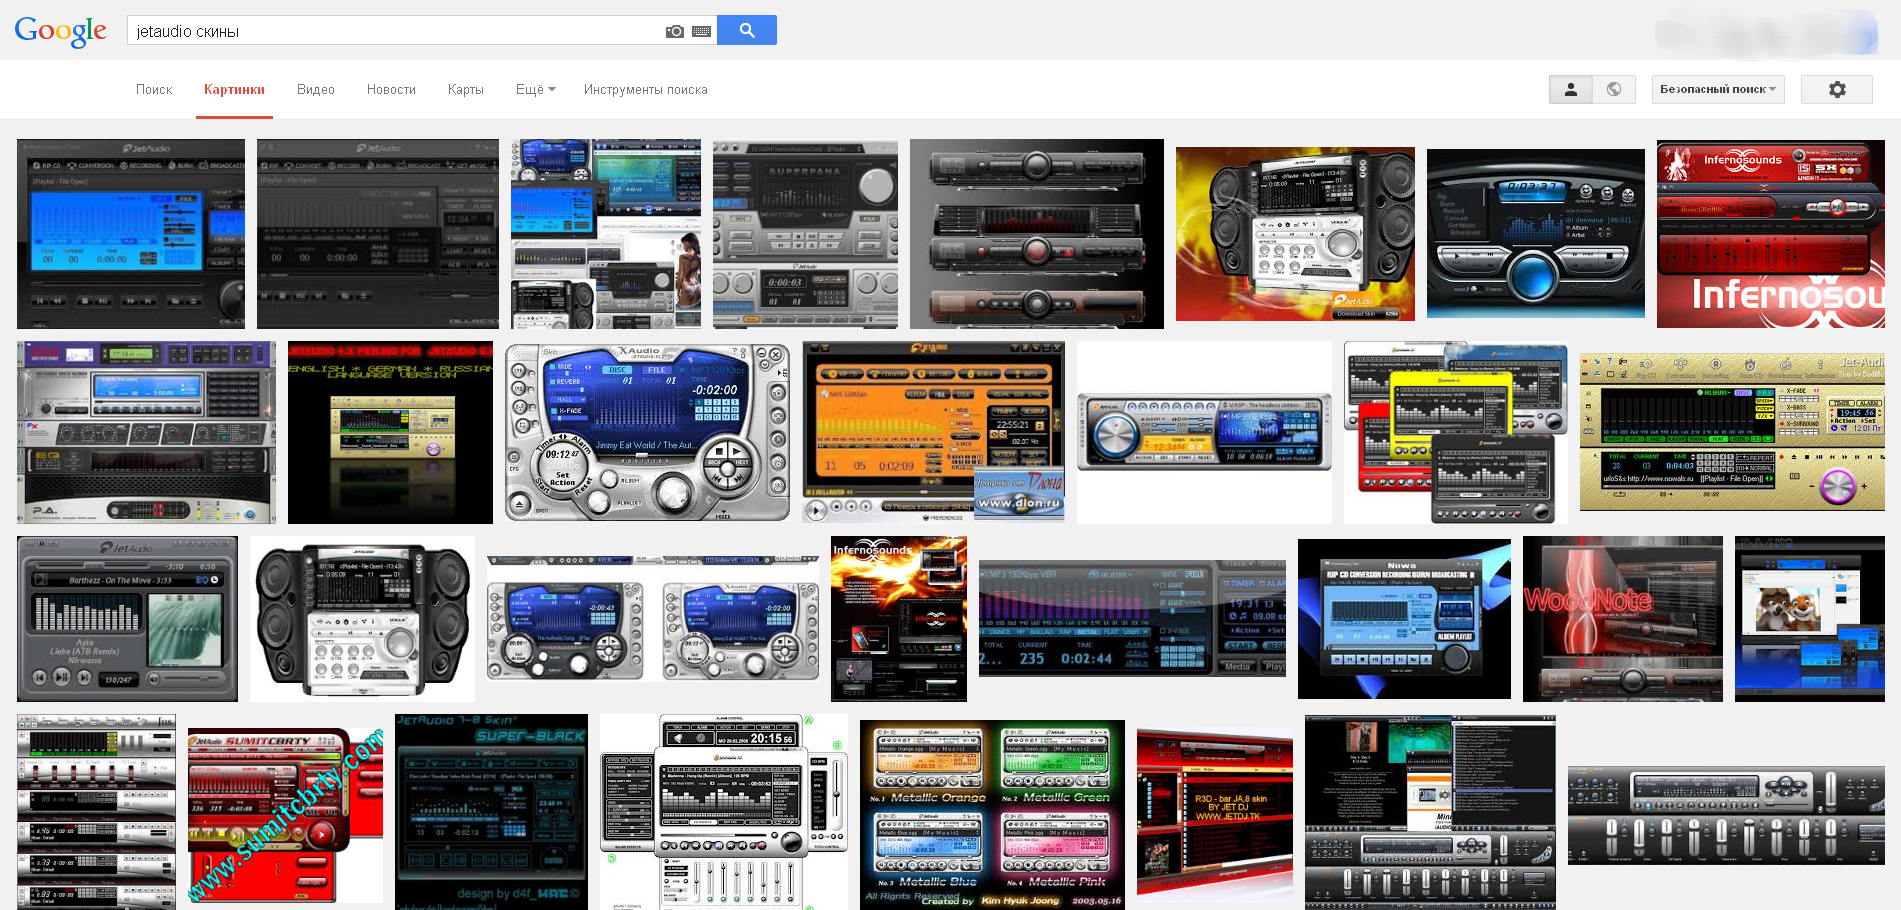Screen dimensions: 1901x910
Task: Open the silver rack stereo thumbnail
Action: [x=146, y=432]
